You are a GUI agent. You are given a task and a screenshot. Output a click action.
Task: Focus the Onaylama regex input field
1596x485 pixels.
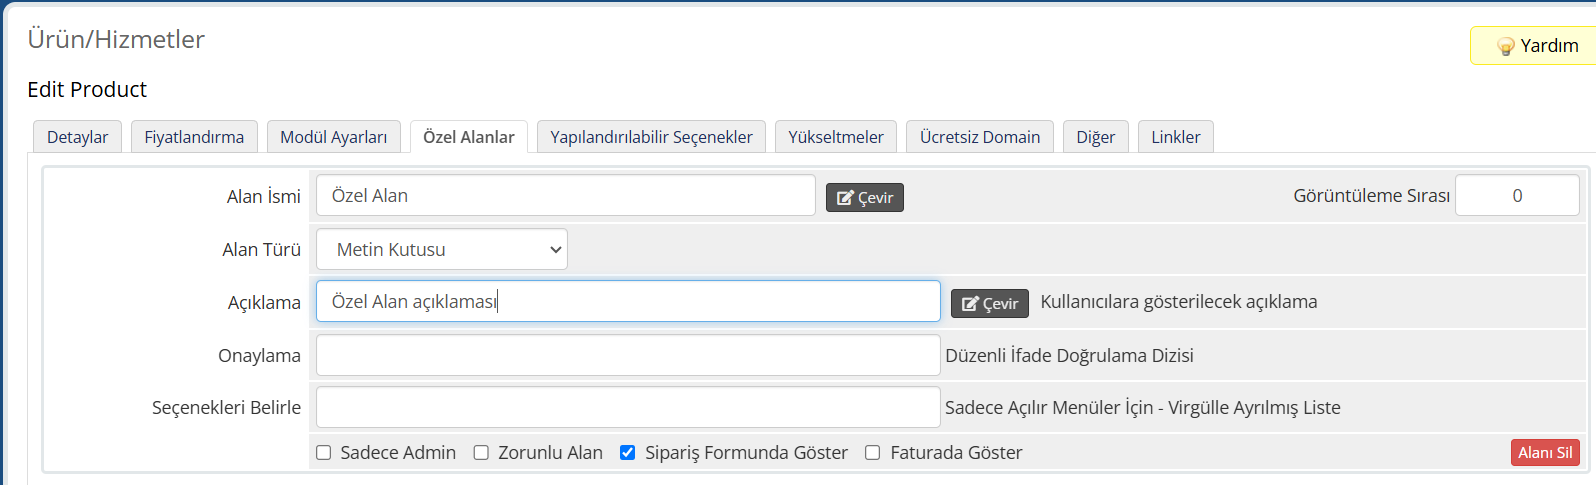[x=628, y=355]
